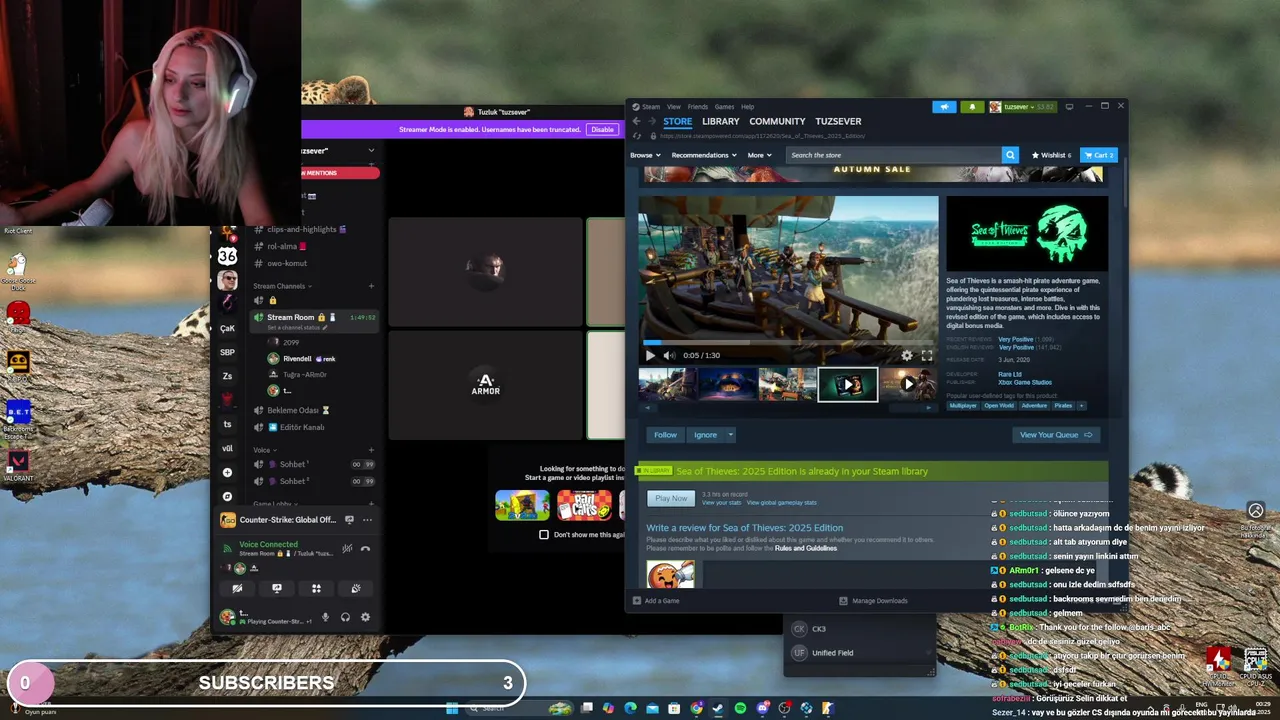Screen dimensions: 1280x720
Task: Add channel to Stream Channels category
Action: click(371, 286)
